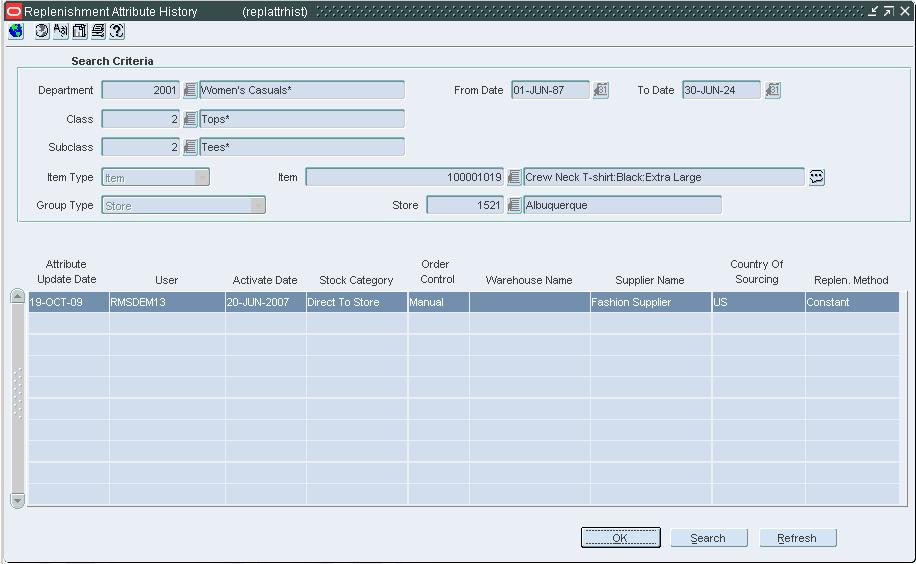Open help with the question mark icon
Screen dimensions: 916x564
click(x=117, y=31)
